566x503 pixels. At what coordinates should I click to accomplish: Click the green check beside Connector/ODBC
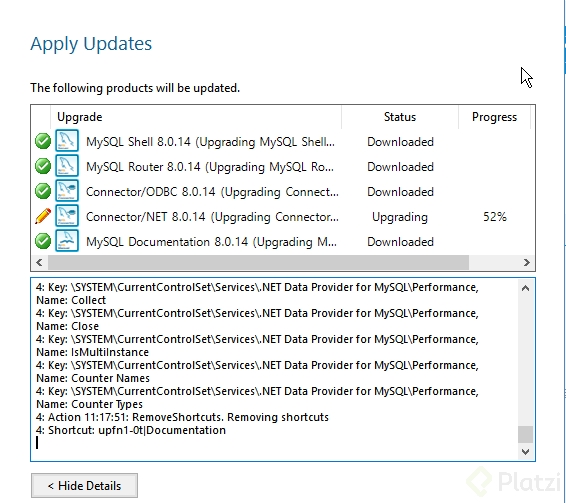pos(43,191)
